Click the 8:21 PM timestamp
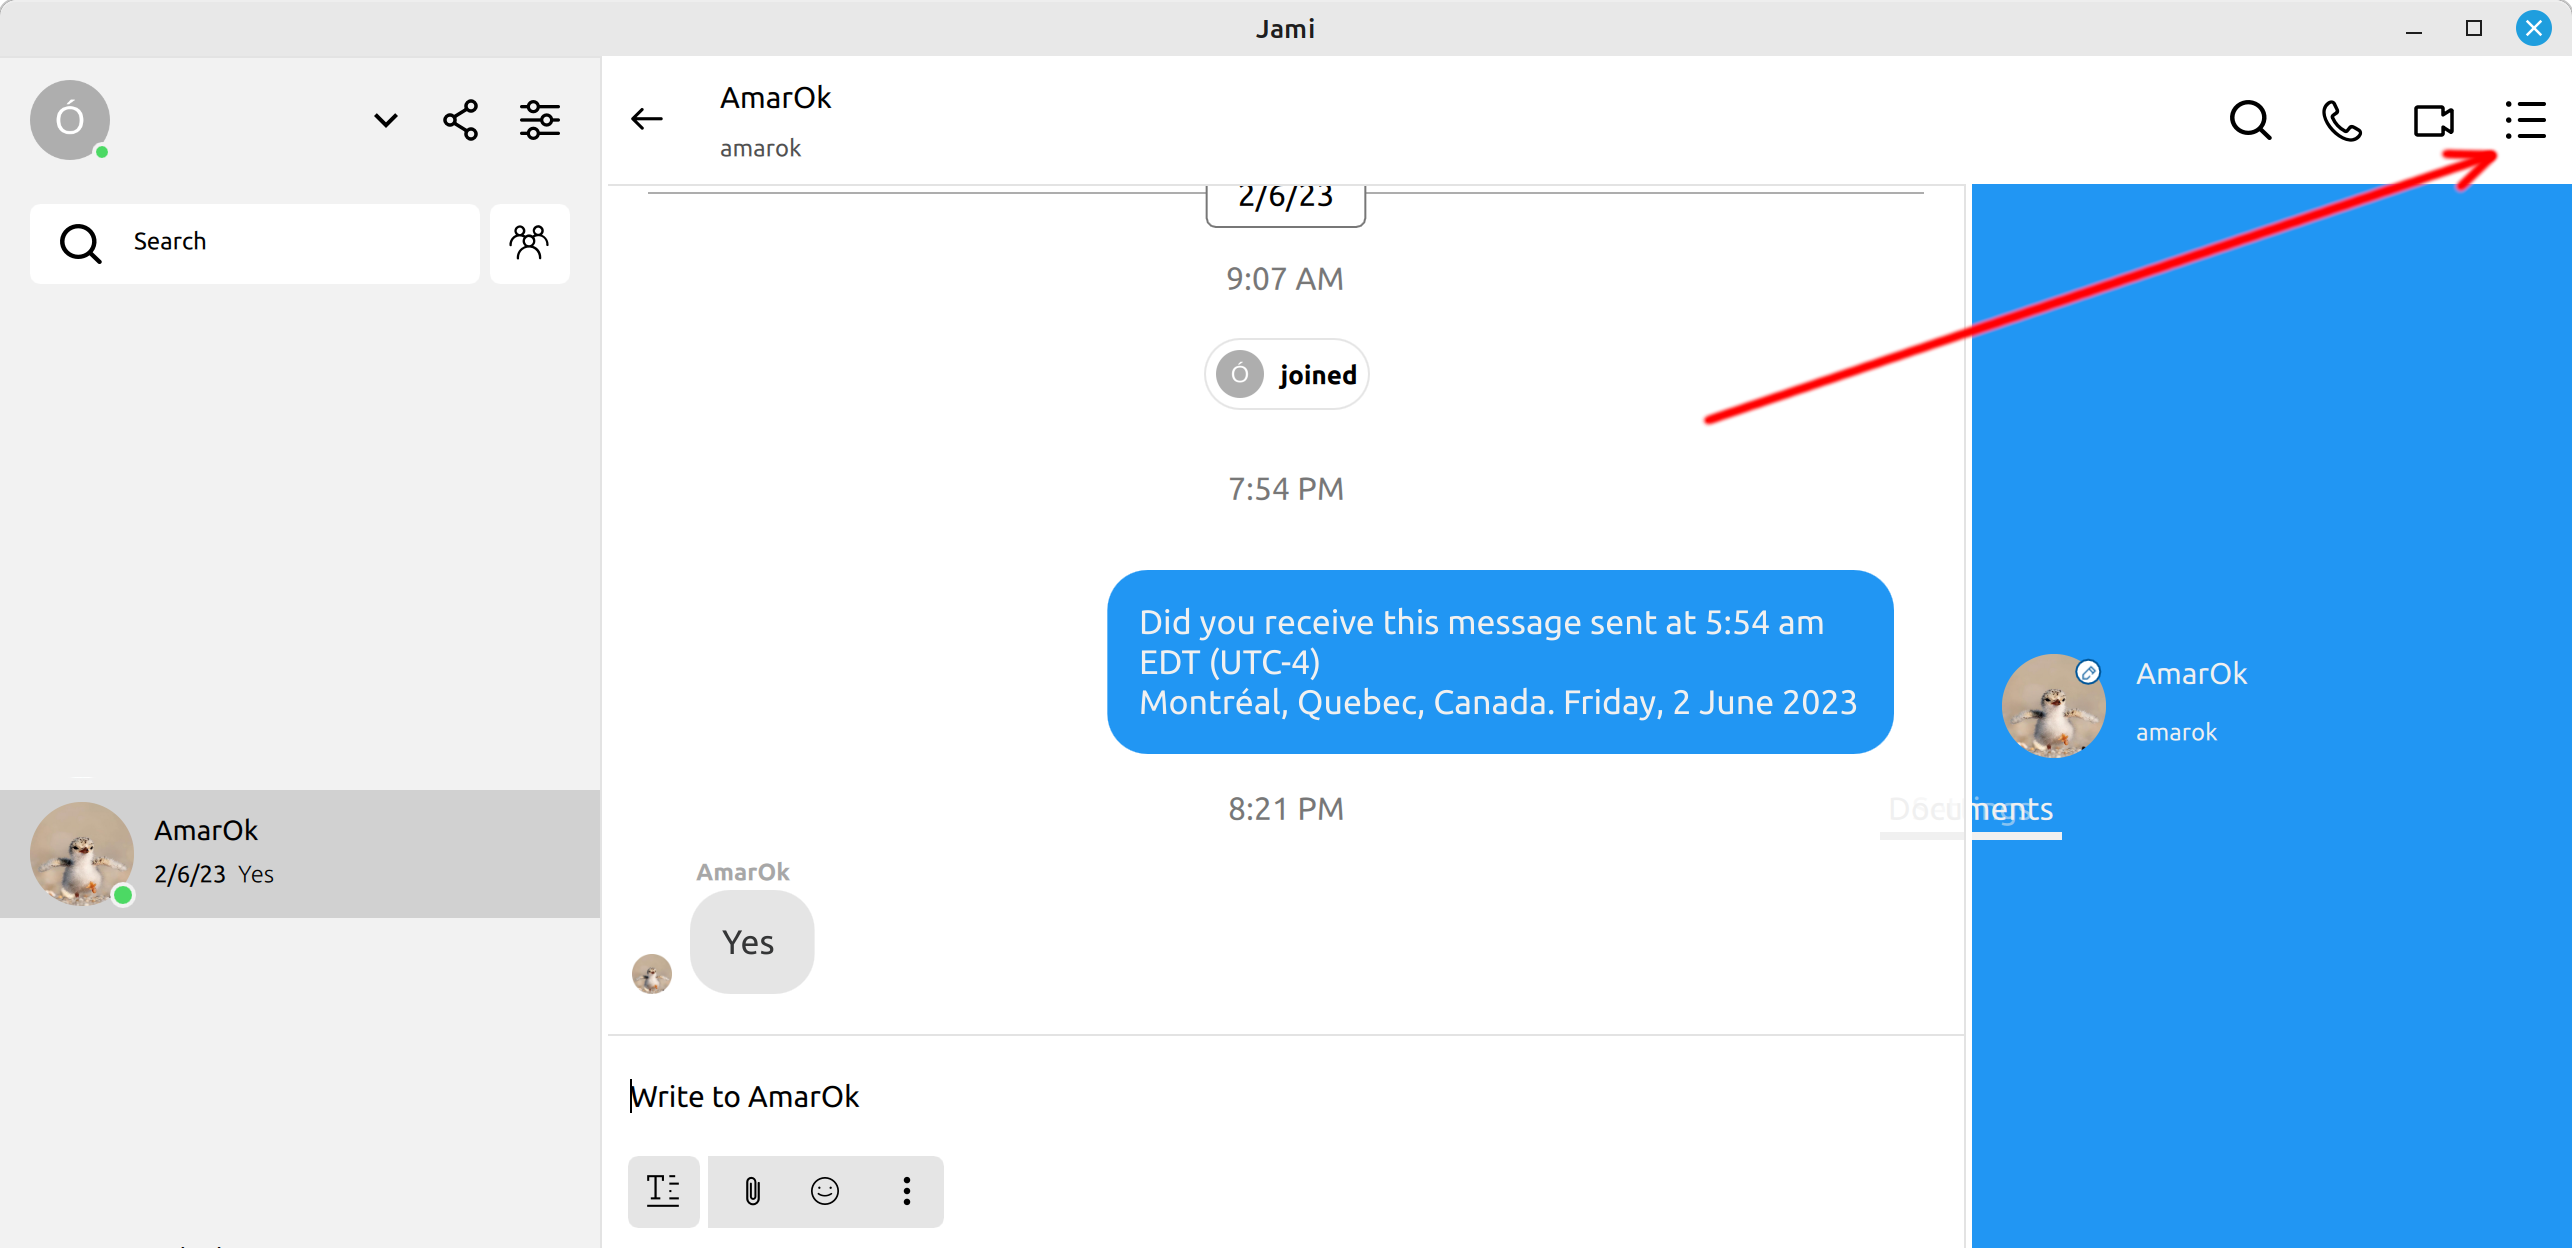The width and height of the screenshot is (2572, 1248). pyautogui.click(x=1286, y=809)
